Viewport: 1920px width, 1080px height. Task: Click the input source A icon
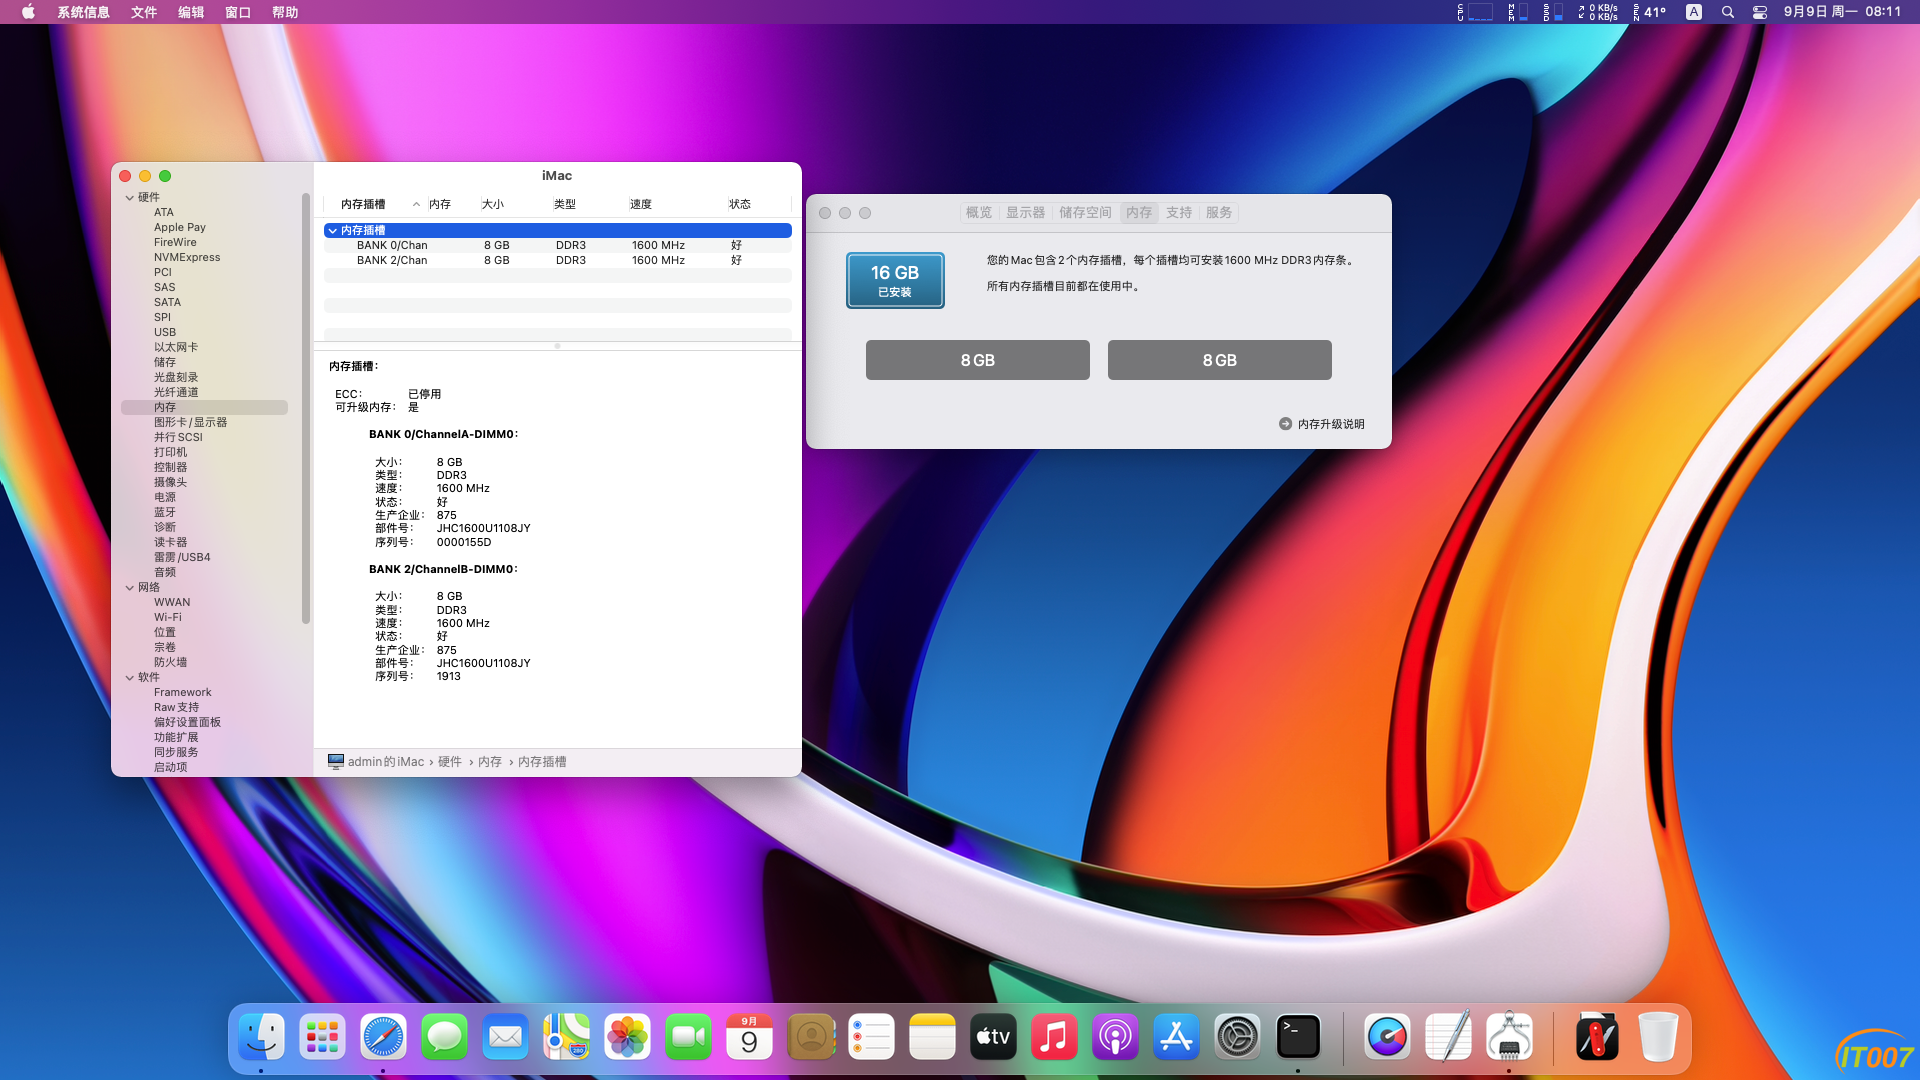pos(1693,12)
